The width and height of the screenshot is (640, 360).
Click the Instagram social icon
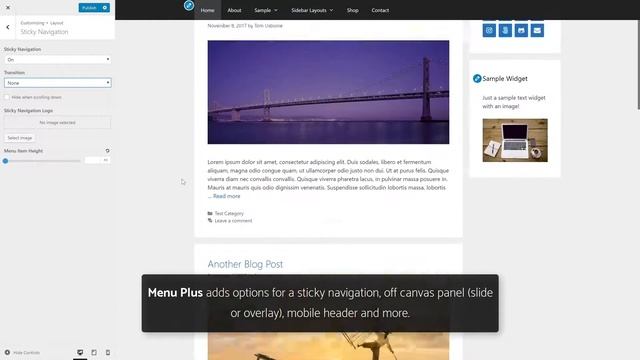pyautogui.click(x=489, y=30)
